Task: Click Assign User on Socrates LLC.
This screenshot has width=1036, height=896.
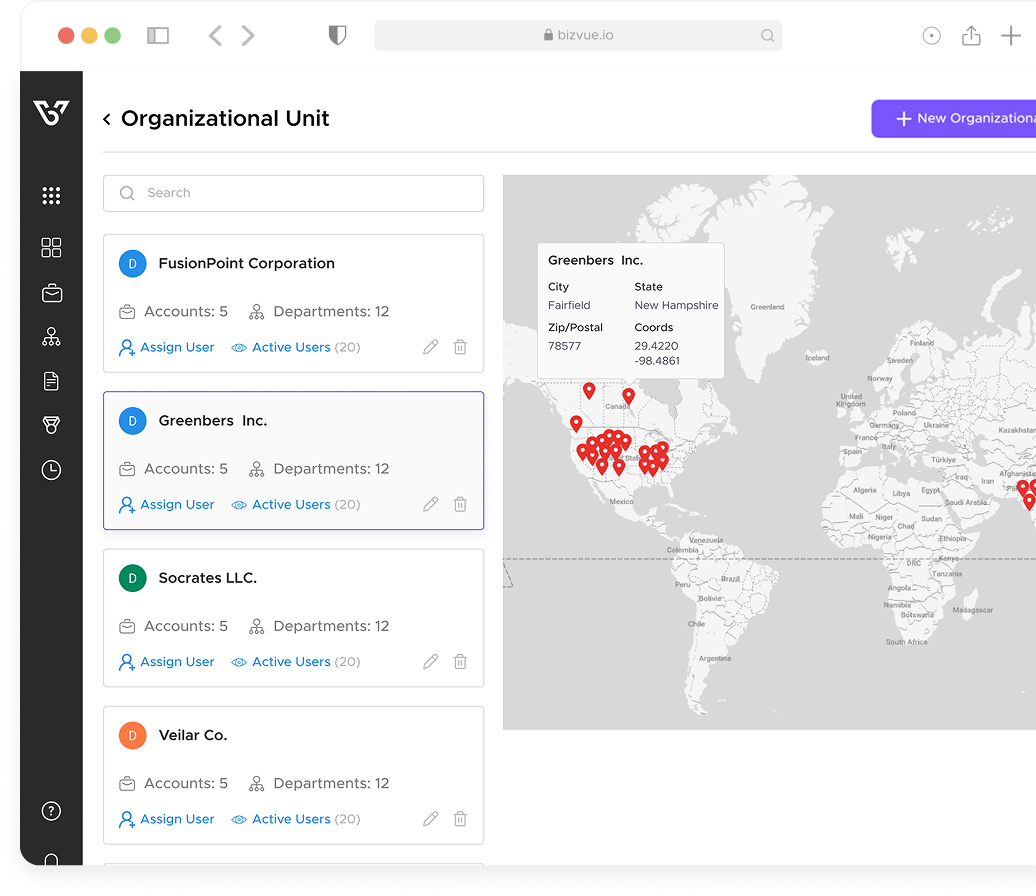Action: [x=167, y=661]
